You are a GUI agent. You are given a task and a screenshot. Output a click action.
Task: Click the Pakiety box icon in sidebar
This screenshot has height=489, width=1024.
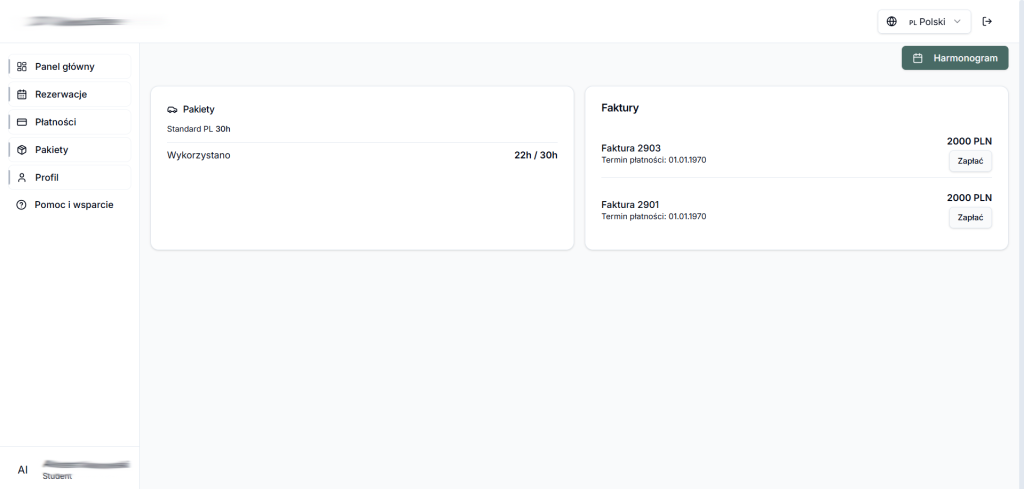pos(22,150)
